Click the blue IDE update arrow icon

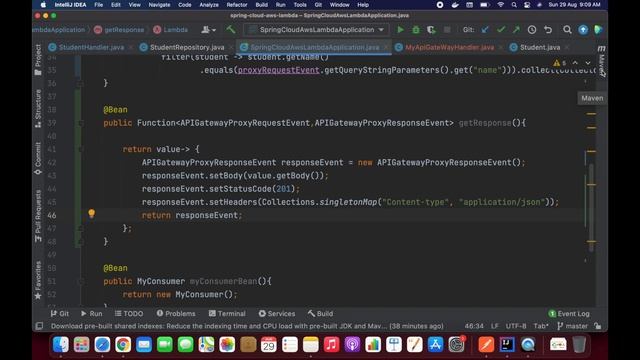583,30
